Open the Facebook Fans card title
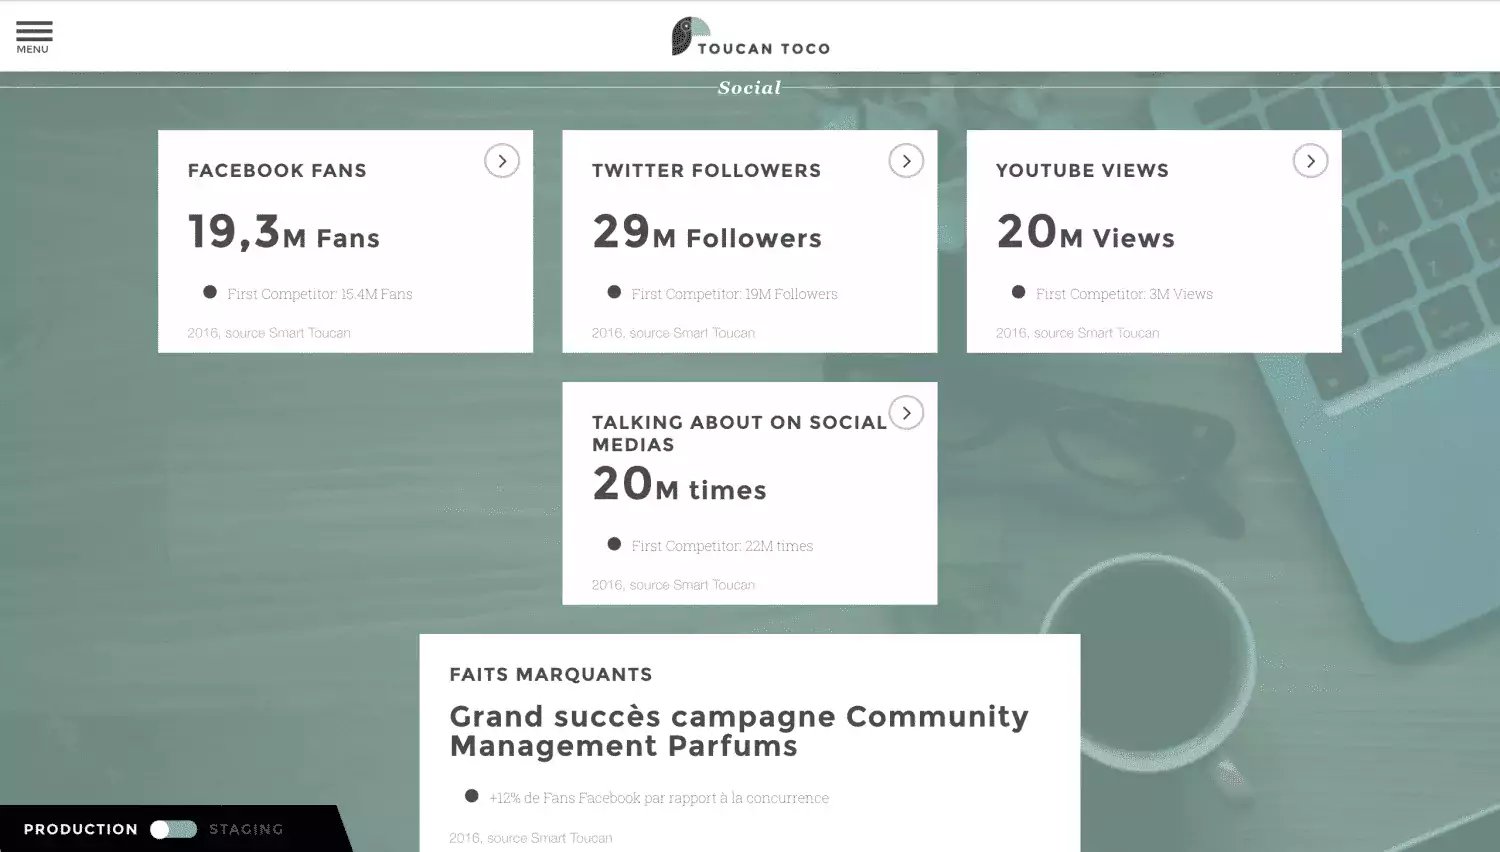Image resolution: width=1500 pixels, height=852 pixels. point(277,171)
